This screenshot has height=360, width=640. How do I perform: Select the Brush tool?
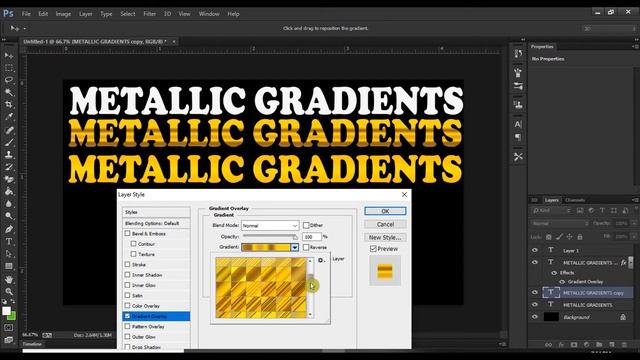[9, 142]
